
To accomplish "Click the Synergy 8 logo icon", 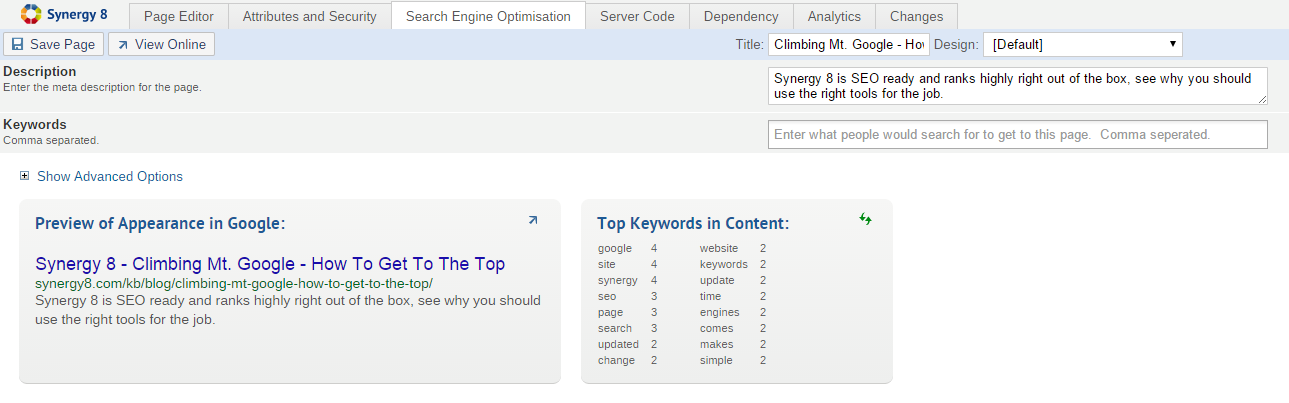I will [31, 15].
